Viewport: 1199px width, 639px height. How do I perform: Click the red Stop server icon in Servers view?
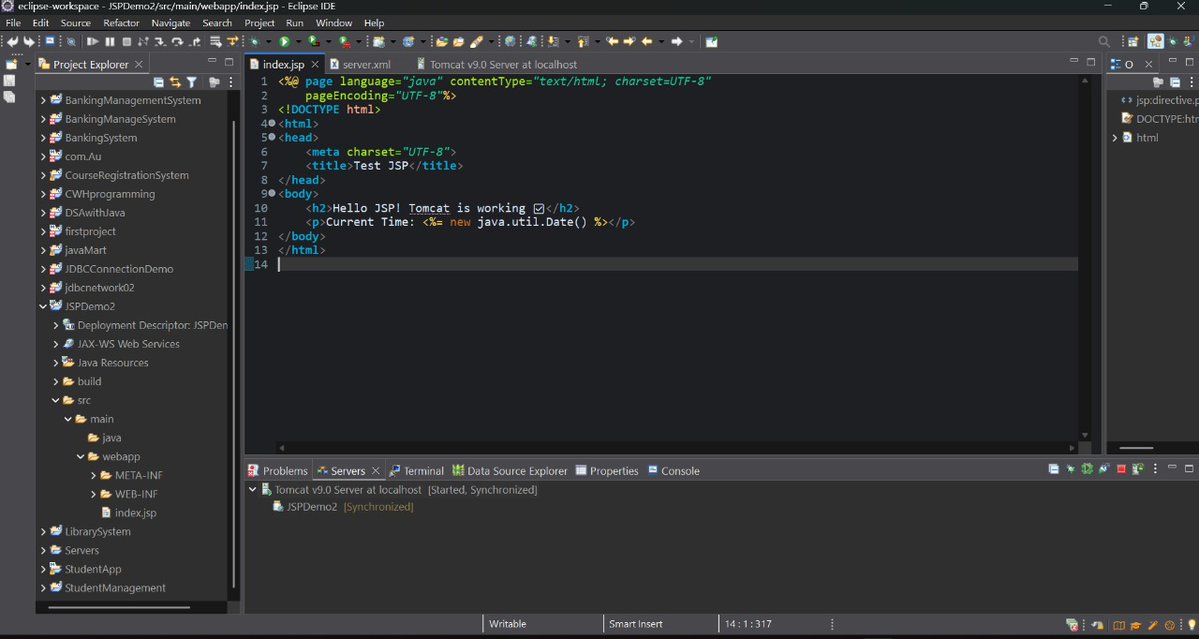1121,469
